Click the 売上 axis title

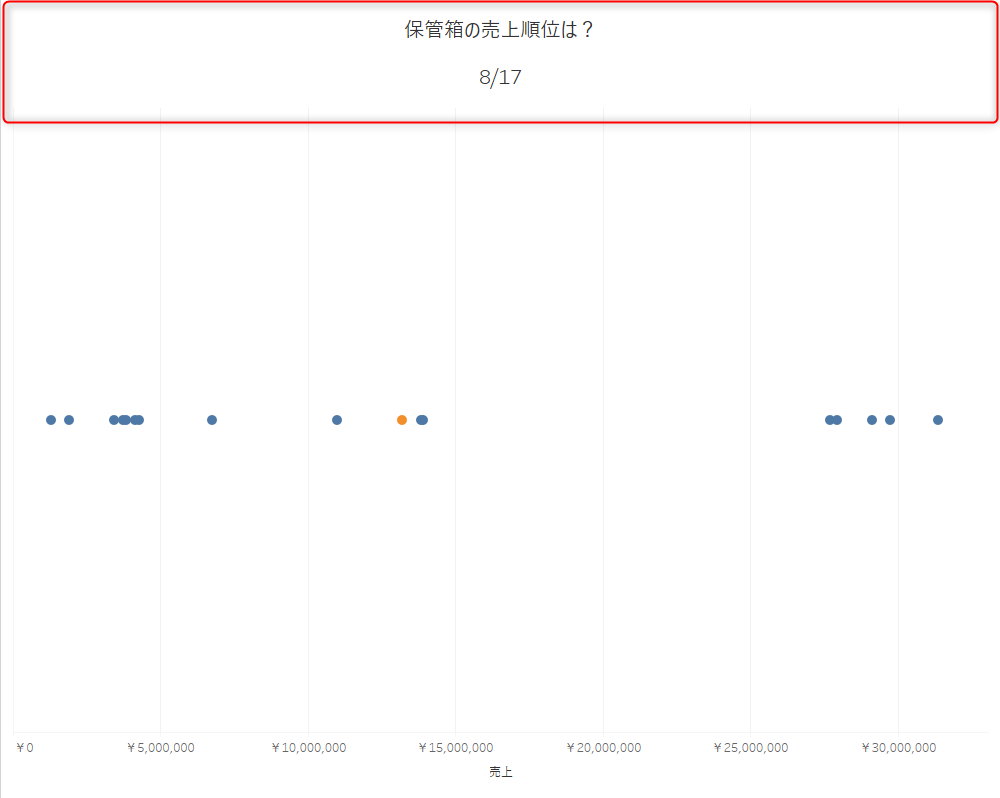500,772
